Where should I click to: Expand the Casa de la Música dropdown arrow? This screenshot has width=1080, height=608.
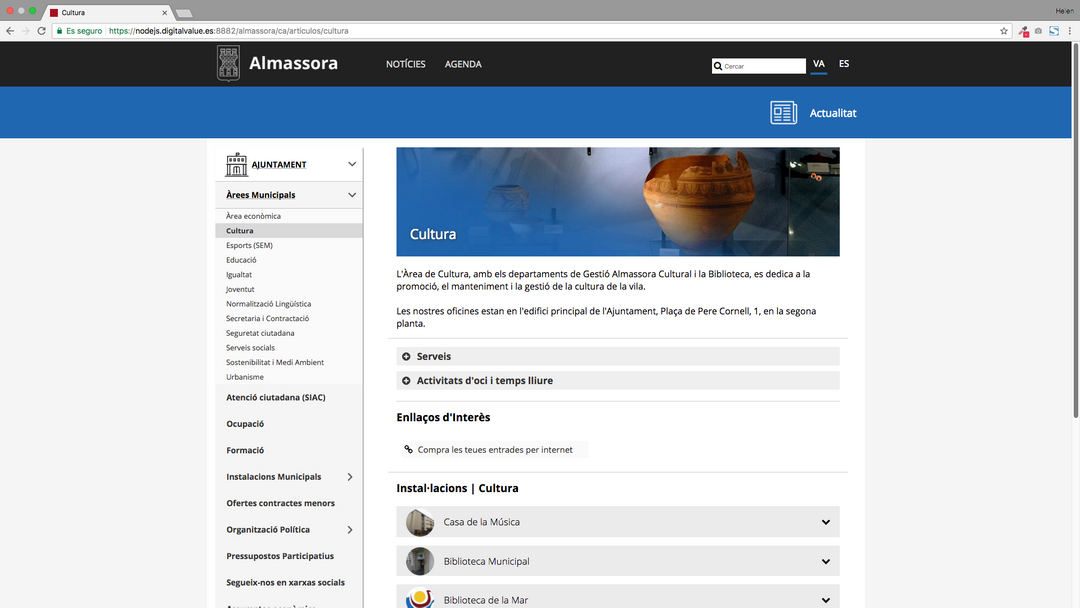click(825, 522)
